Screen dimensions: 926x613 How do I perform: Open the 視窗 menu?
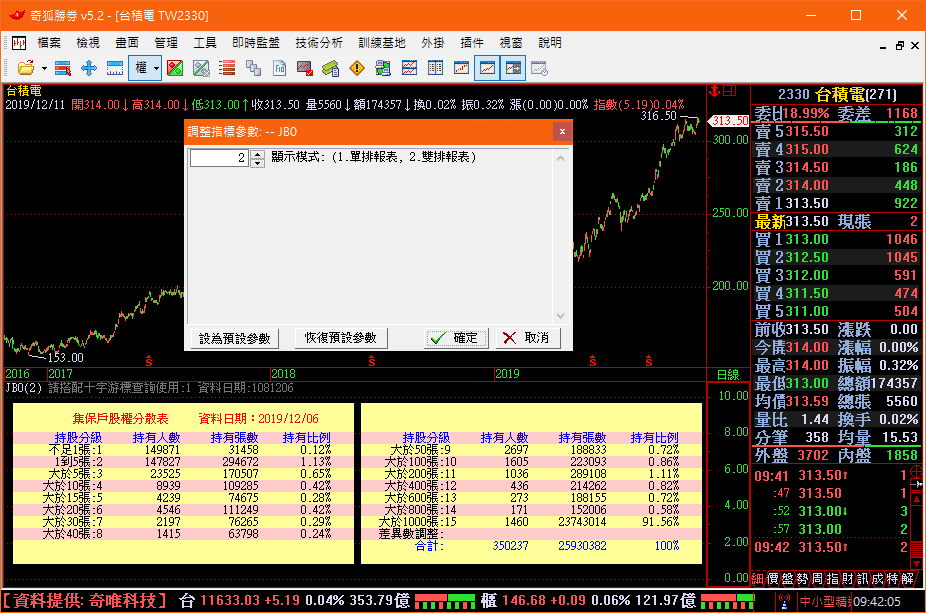(x=511, y=43)
